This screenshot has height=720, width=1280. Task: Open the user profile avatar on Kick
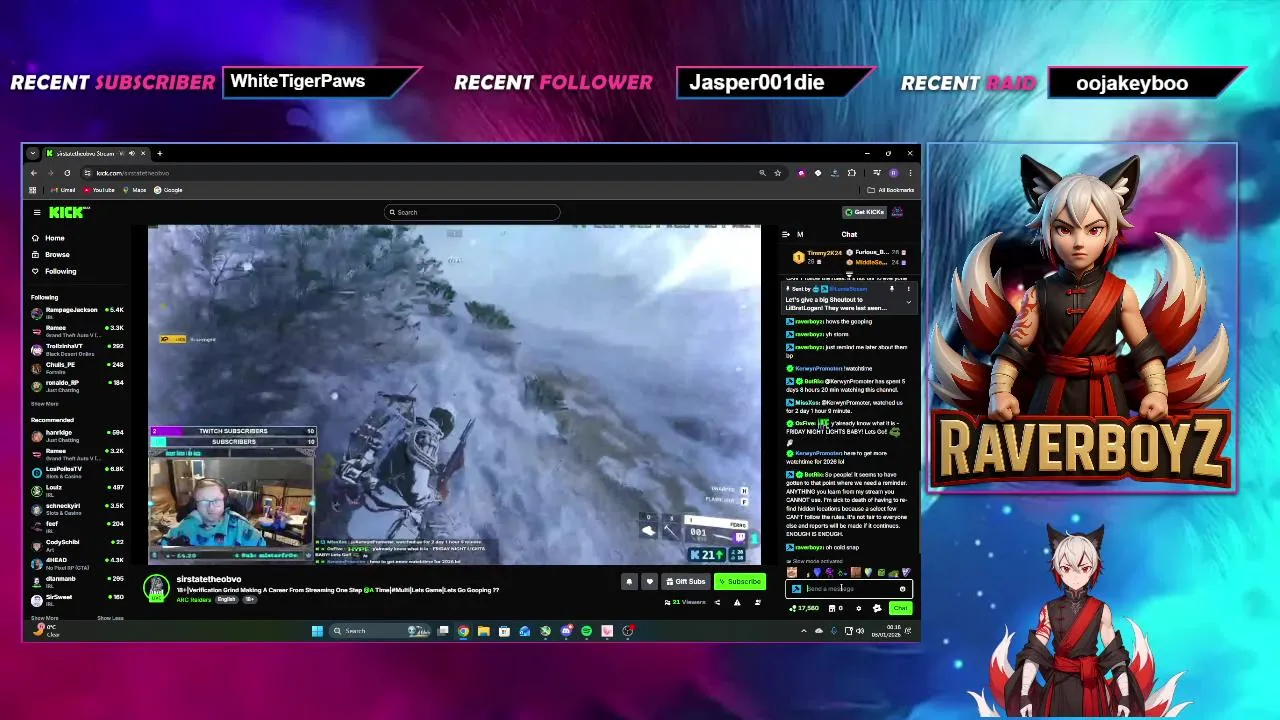click(898, 212)
